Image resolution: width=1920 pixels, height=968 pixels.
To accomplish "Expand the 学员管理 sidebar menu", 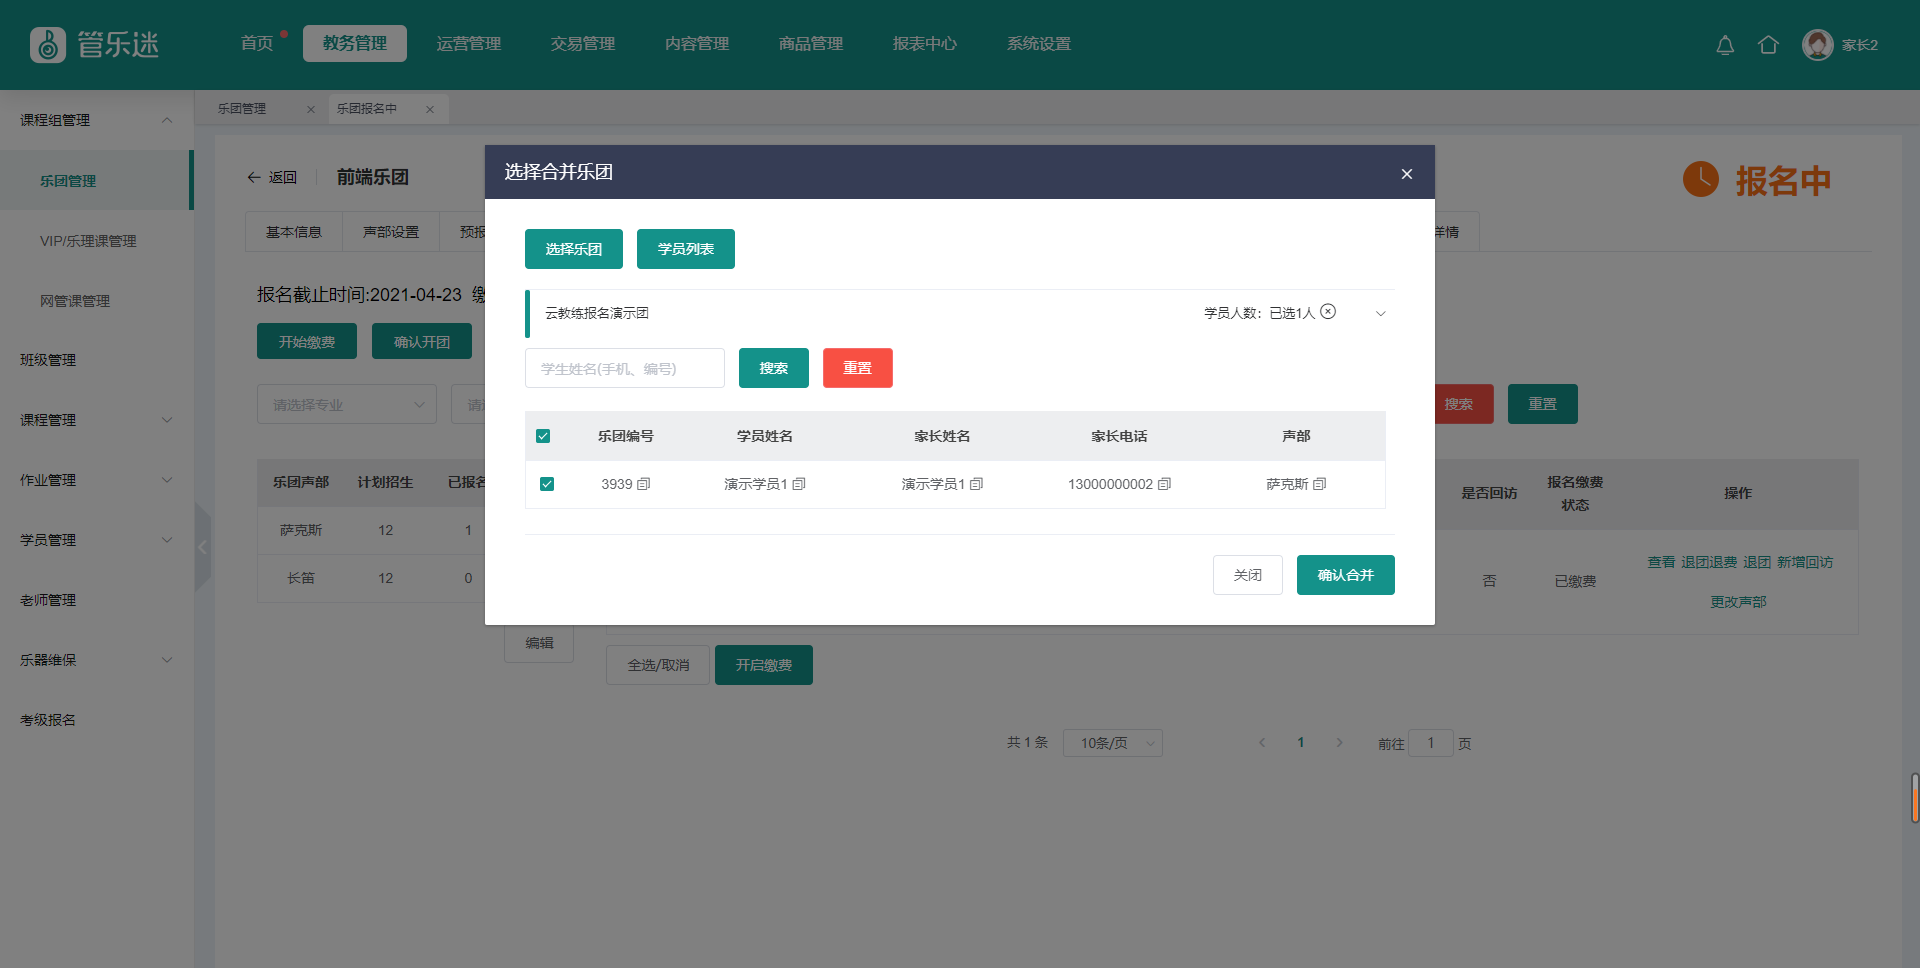I will point(167,540).
